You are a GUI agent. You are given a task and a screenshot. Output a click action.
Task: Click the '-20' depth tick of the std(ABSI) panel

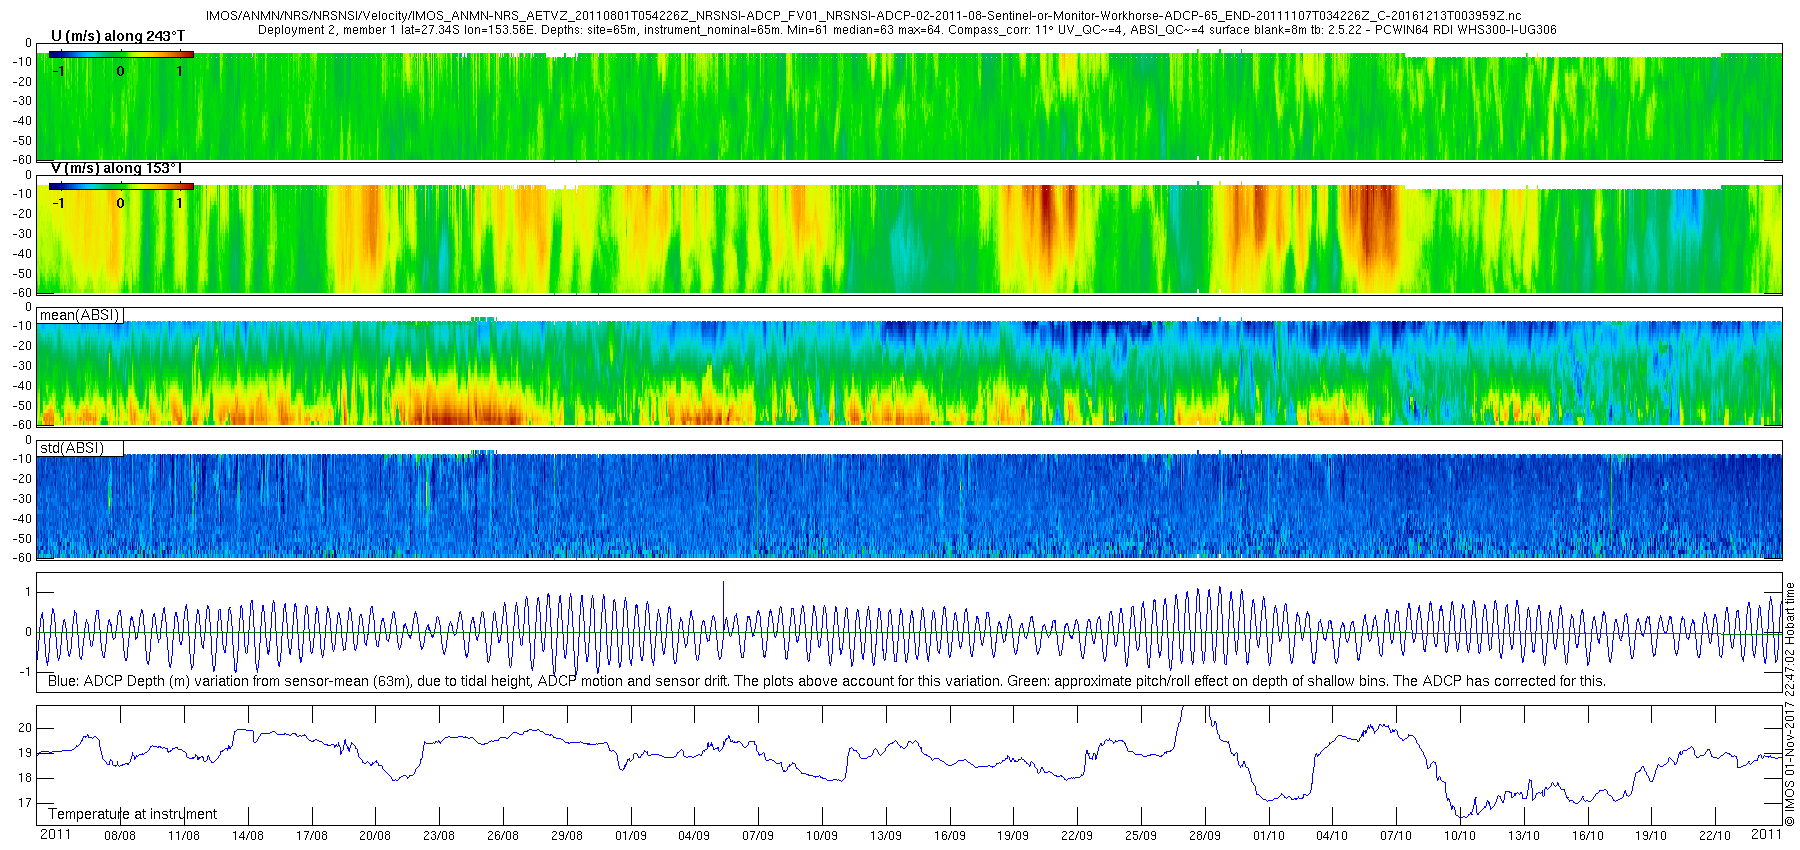click(22, 479)
